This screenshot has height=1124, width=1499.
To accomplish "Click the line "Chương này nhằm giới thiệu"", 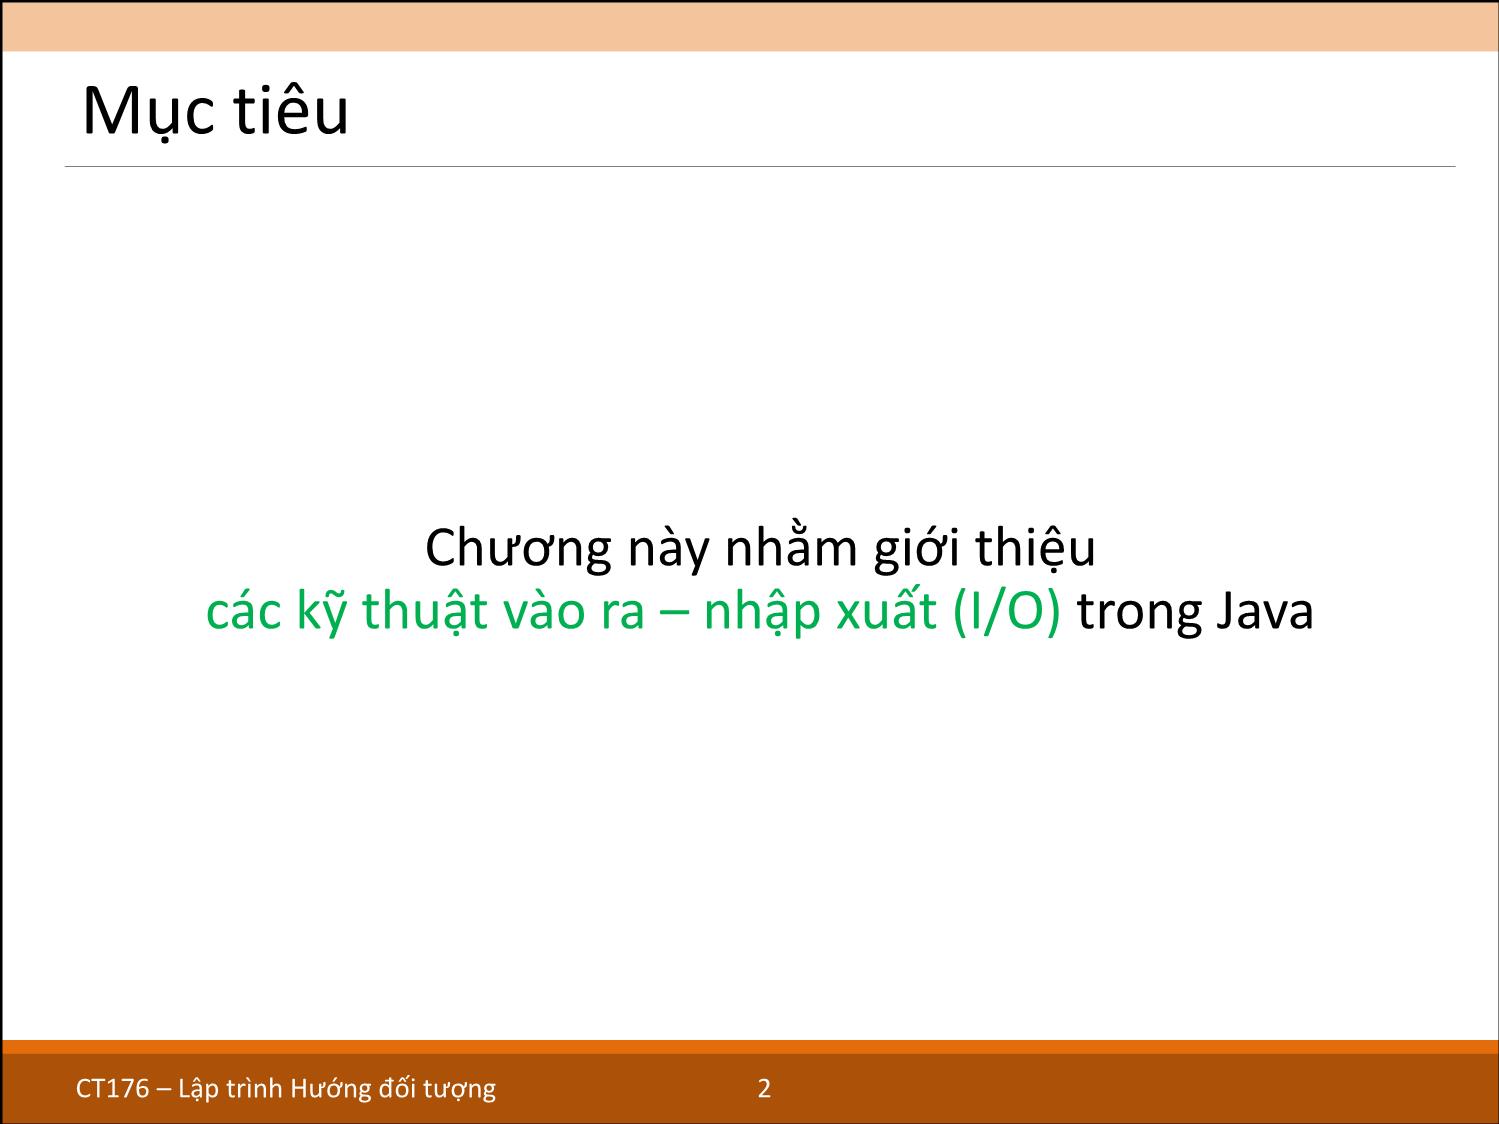I will click(760, 548).
